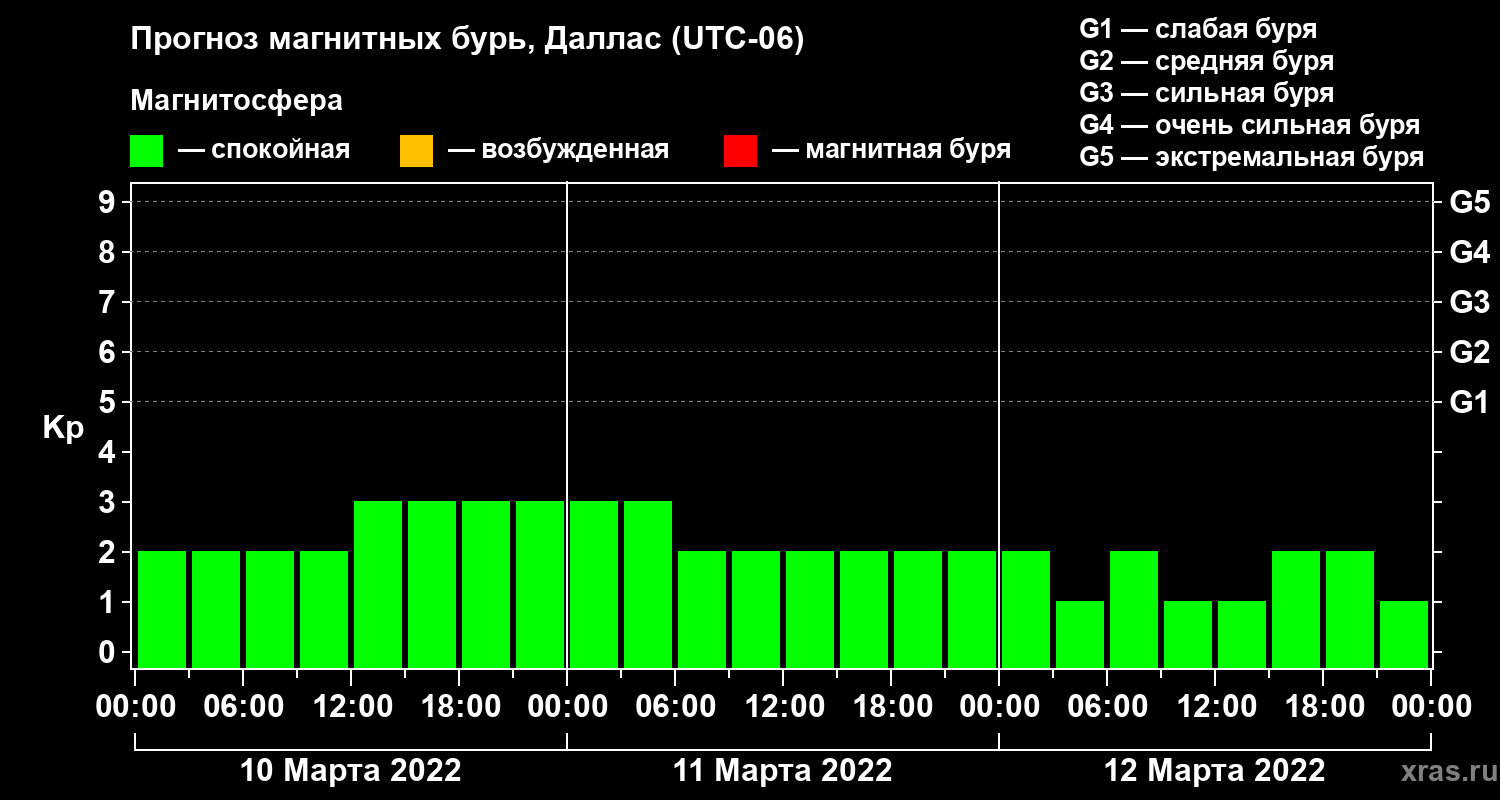Viewport: 1500px width, 800px height.
Task: Click the Kp 2 bar starting 06:00 on 12 Марта
Action: tap(1134, 609)
